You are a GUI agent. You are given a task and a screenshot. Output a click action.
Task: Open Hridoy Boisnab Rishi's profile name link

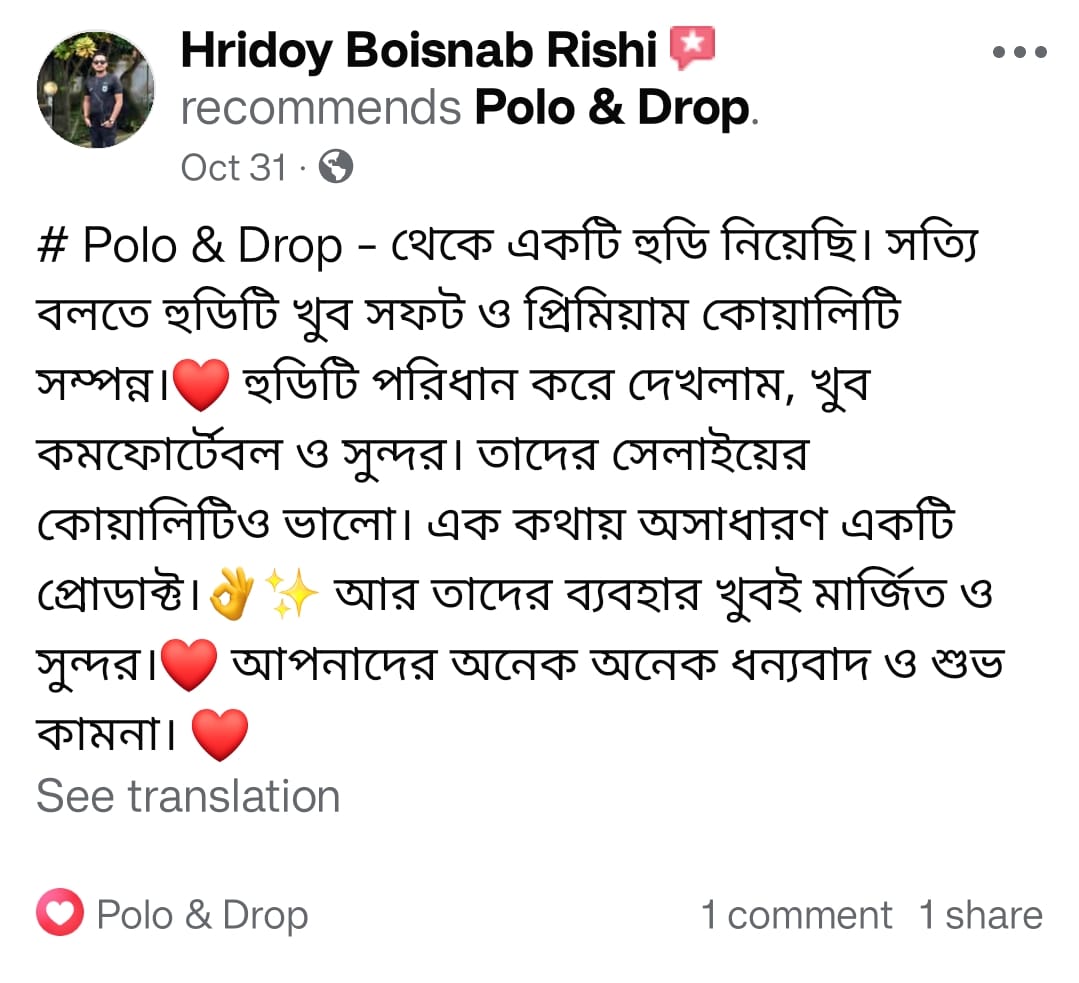(417, 49)
